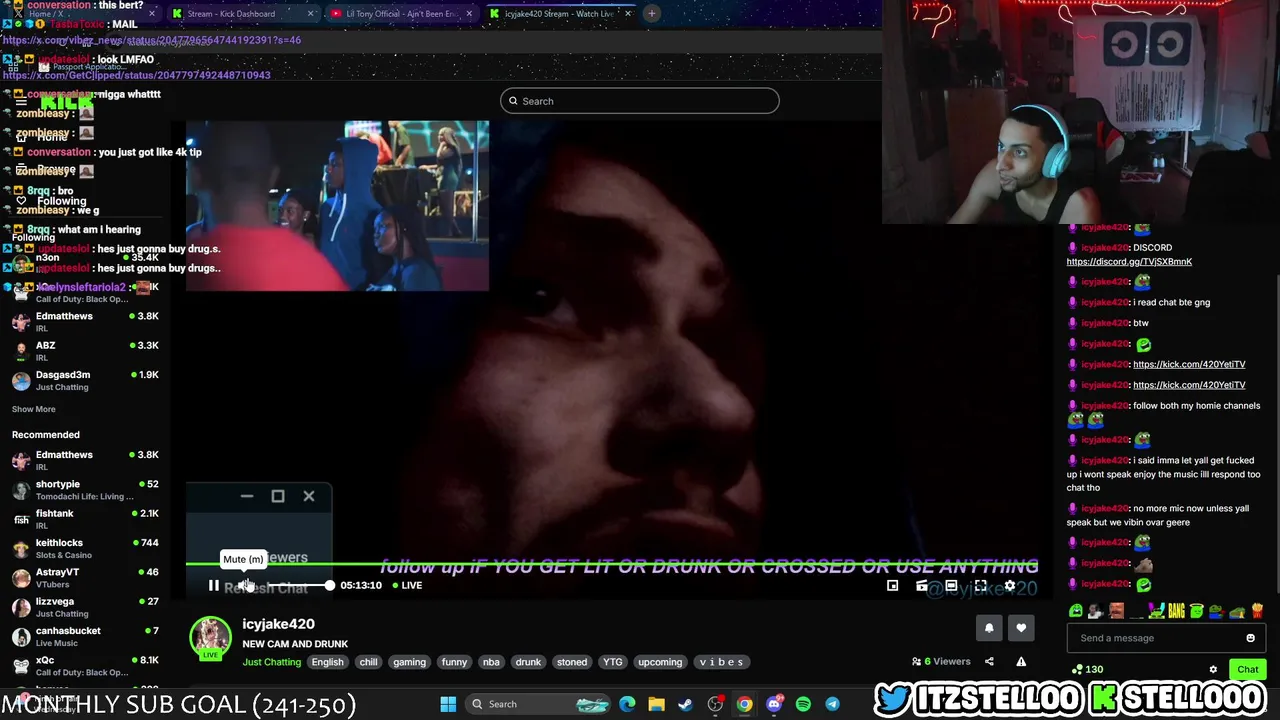Open first kick.com/420YetiTV link

pyautogui.click(x=1189, y=364)
